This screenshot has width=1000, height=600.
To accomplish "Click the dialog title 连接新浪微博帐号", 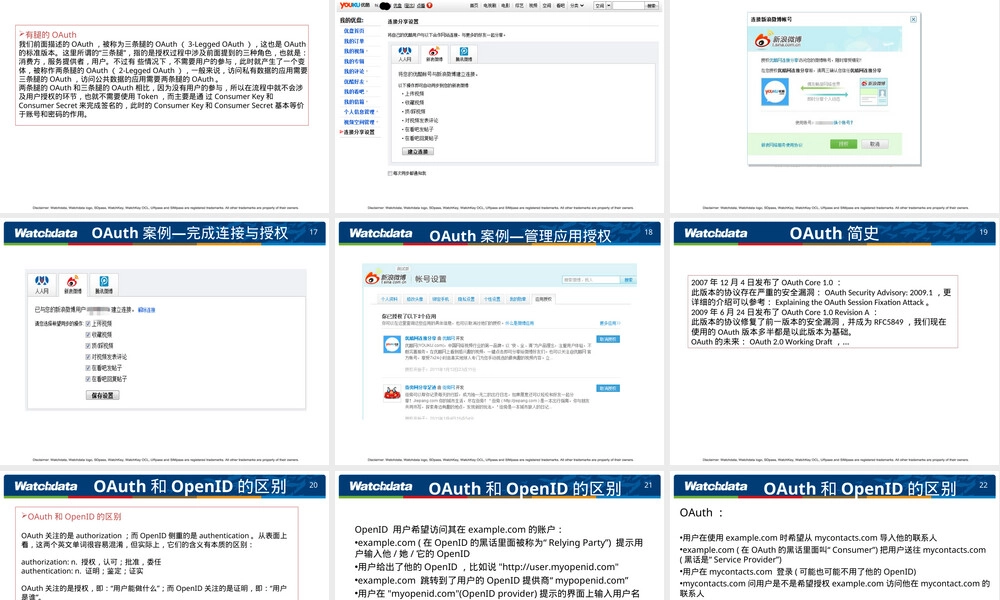I will (771, 20).
